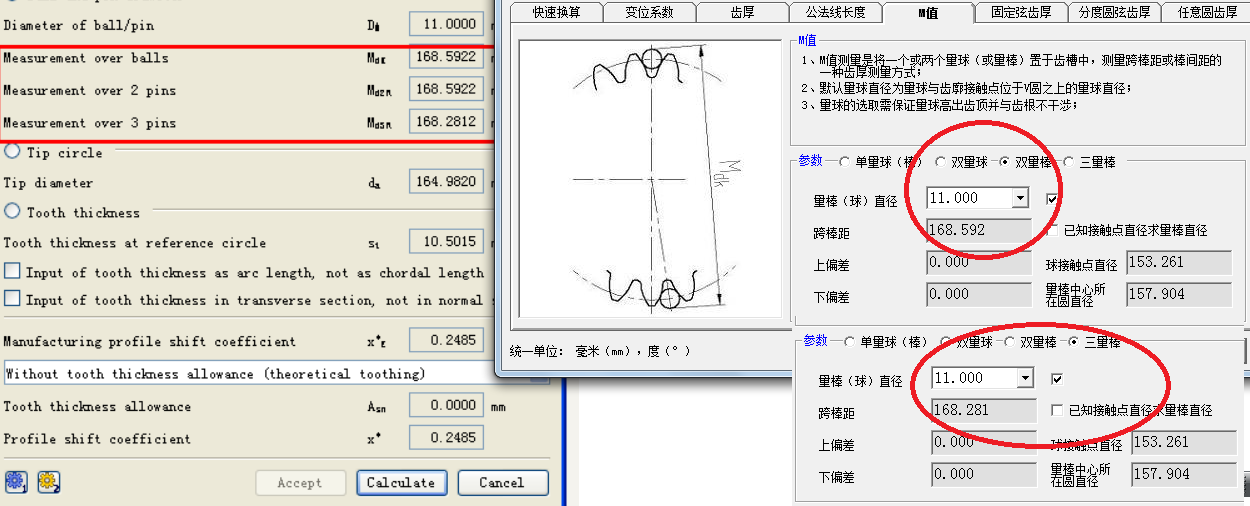The image size is (1250, 506).
Task: Toggle checkbox beside 量棒直径 combo above 168.281
Action: click(x=1057, y=379)
